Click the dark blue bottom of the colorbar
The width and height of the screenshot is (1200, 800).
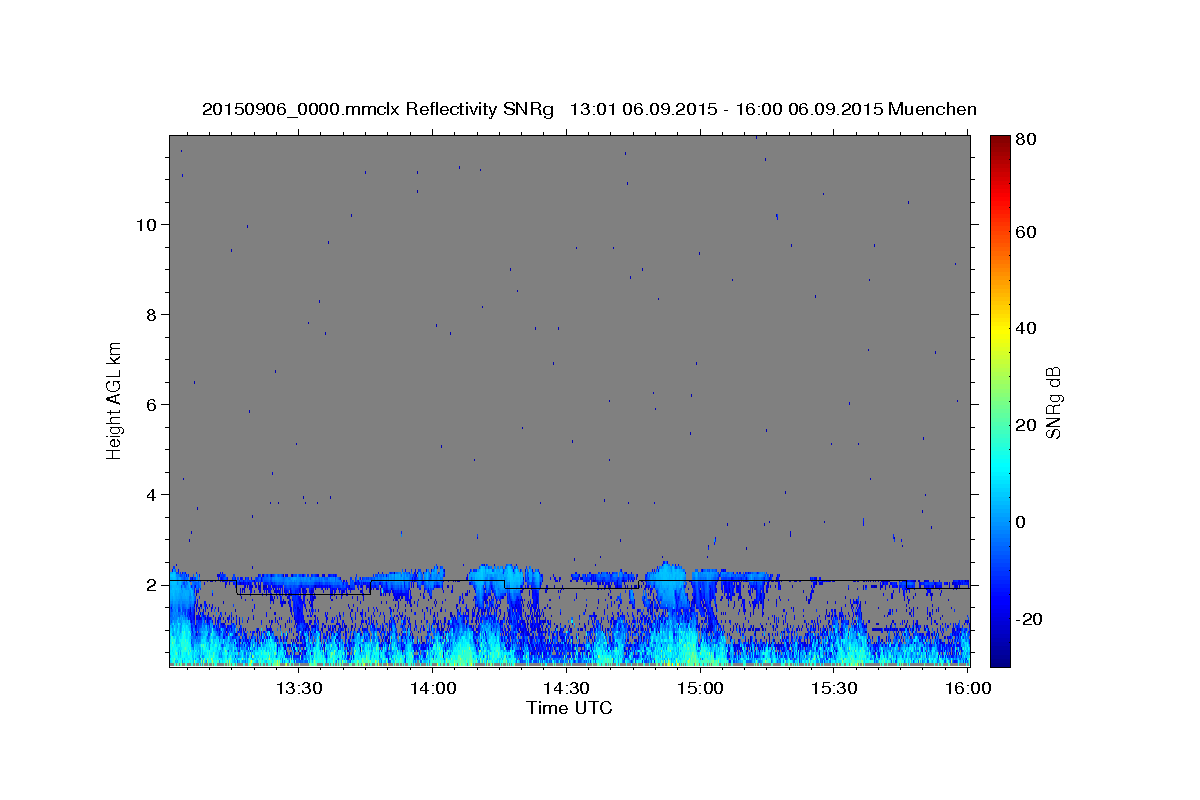click(x=1000, y=655)
